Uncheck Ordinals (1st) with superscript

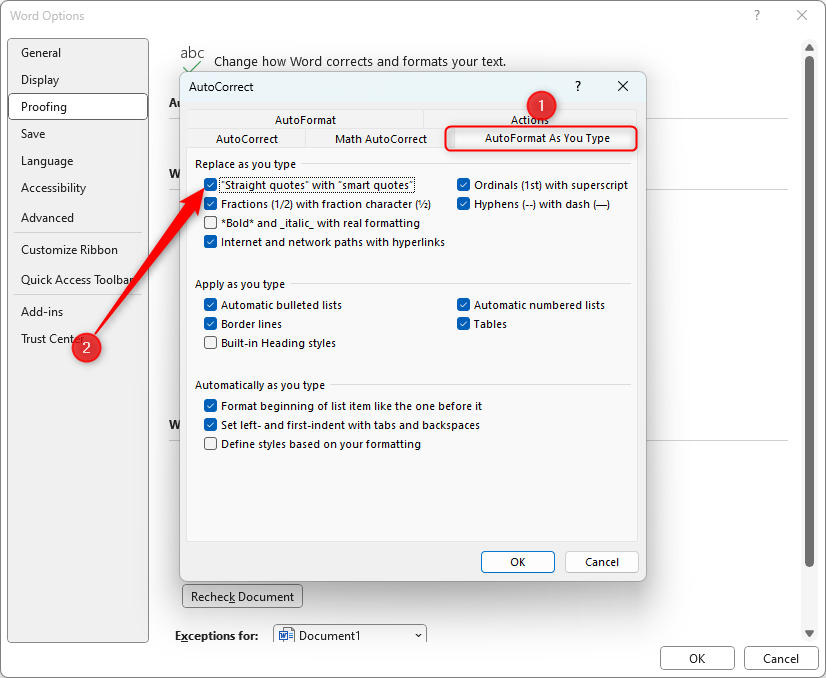click(463, 184)
